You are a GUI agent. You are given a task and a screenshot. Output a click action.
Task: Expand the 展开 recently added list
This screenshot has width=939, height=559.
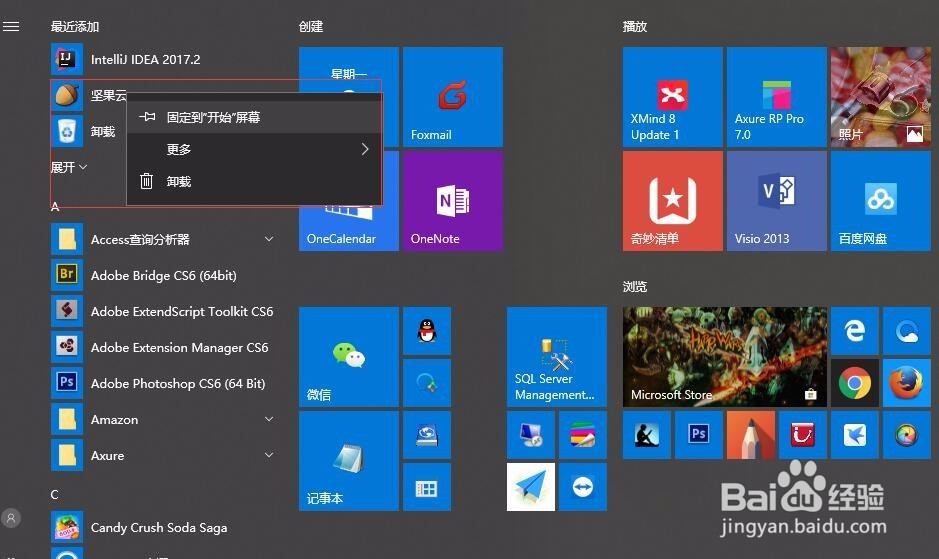(69, 167)
